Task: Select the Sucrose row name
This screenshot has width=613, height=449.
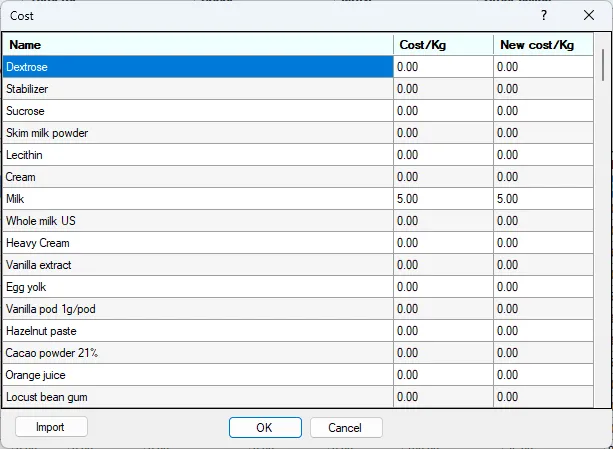Action: pyautogui.click(x=198, y=111)
